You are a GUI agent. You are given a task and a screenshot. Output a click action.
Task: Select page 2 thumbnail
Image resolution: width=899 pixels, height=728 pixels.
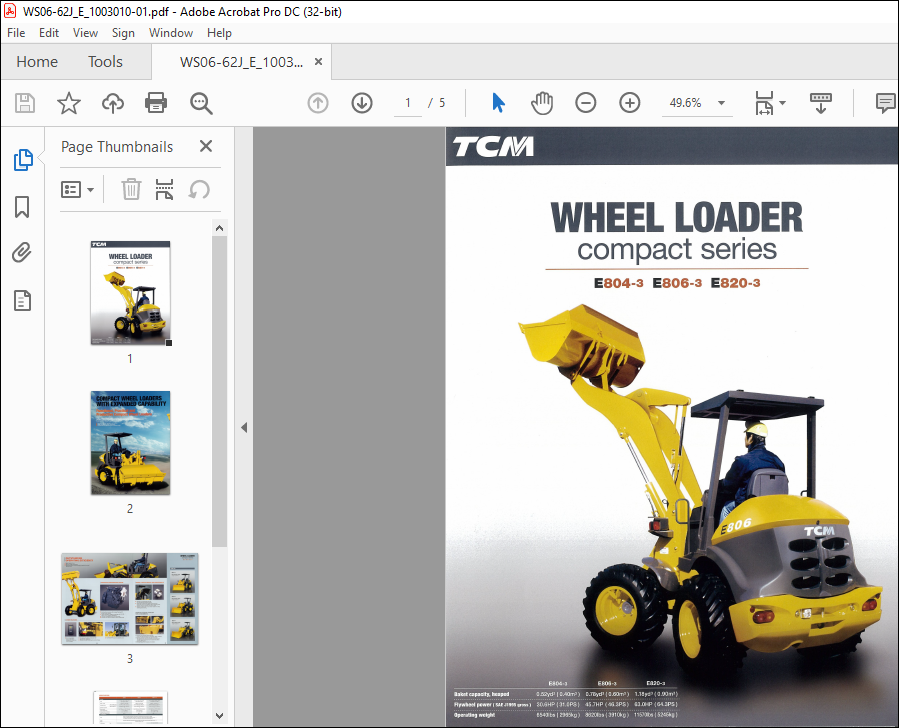click(131, 443)
